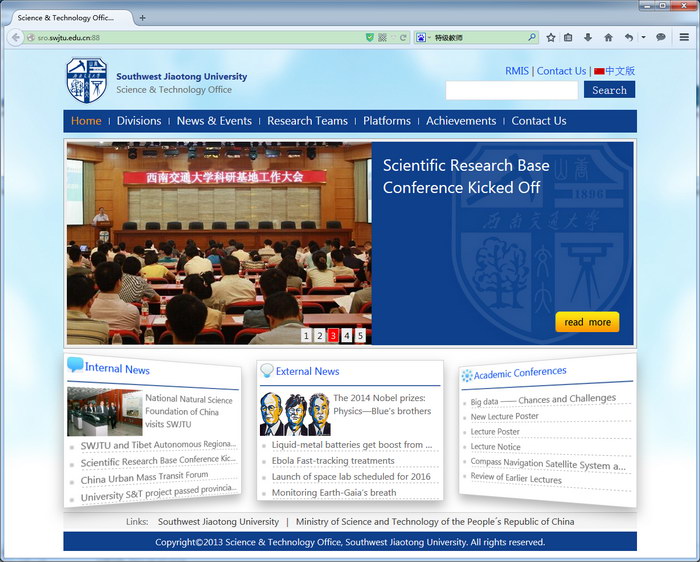700x562 pixels.
Task: Open New Lecture Poster item
Action: 504,416
